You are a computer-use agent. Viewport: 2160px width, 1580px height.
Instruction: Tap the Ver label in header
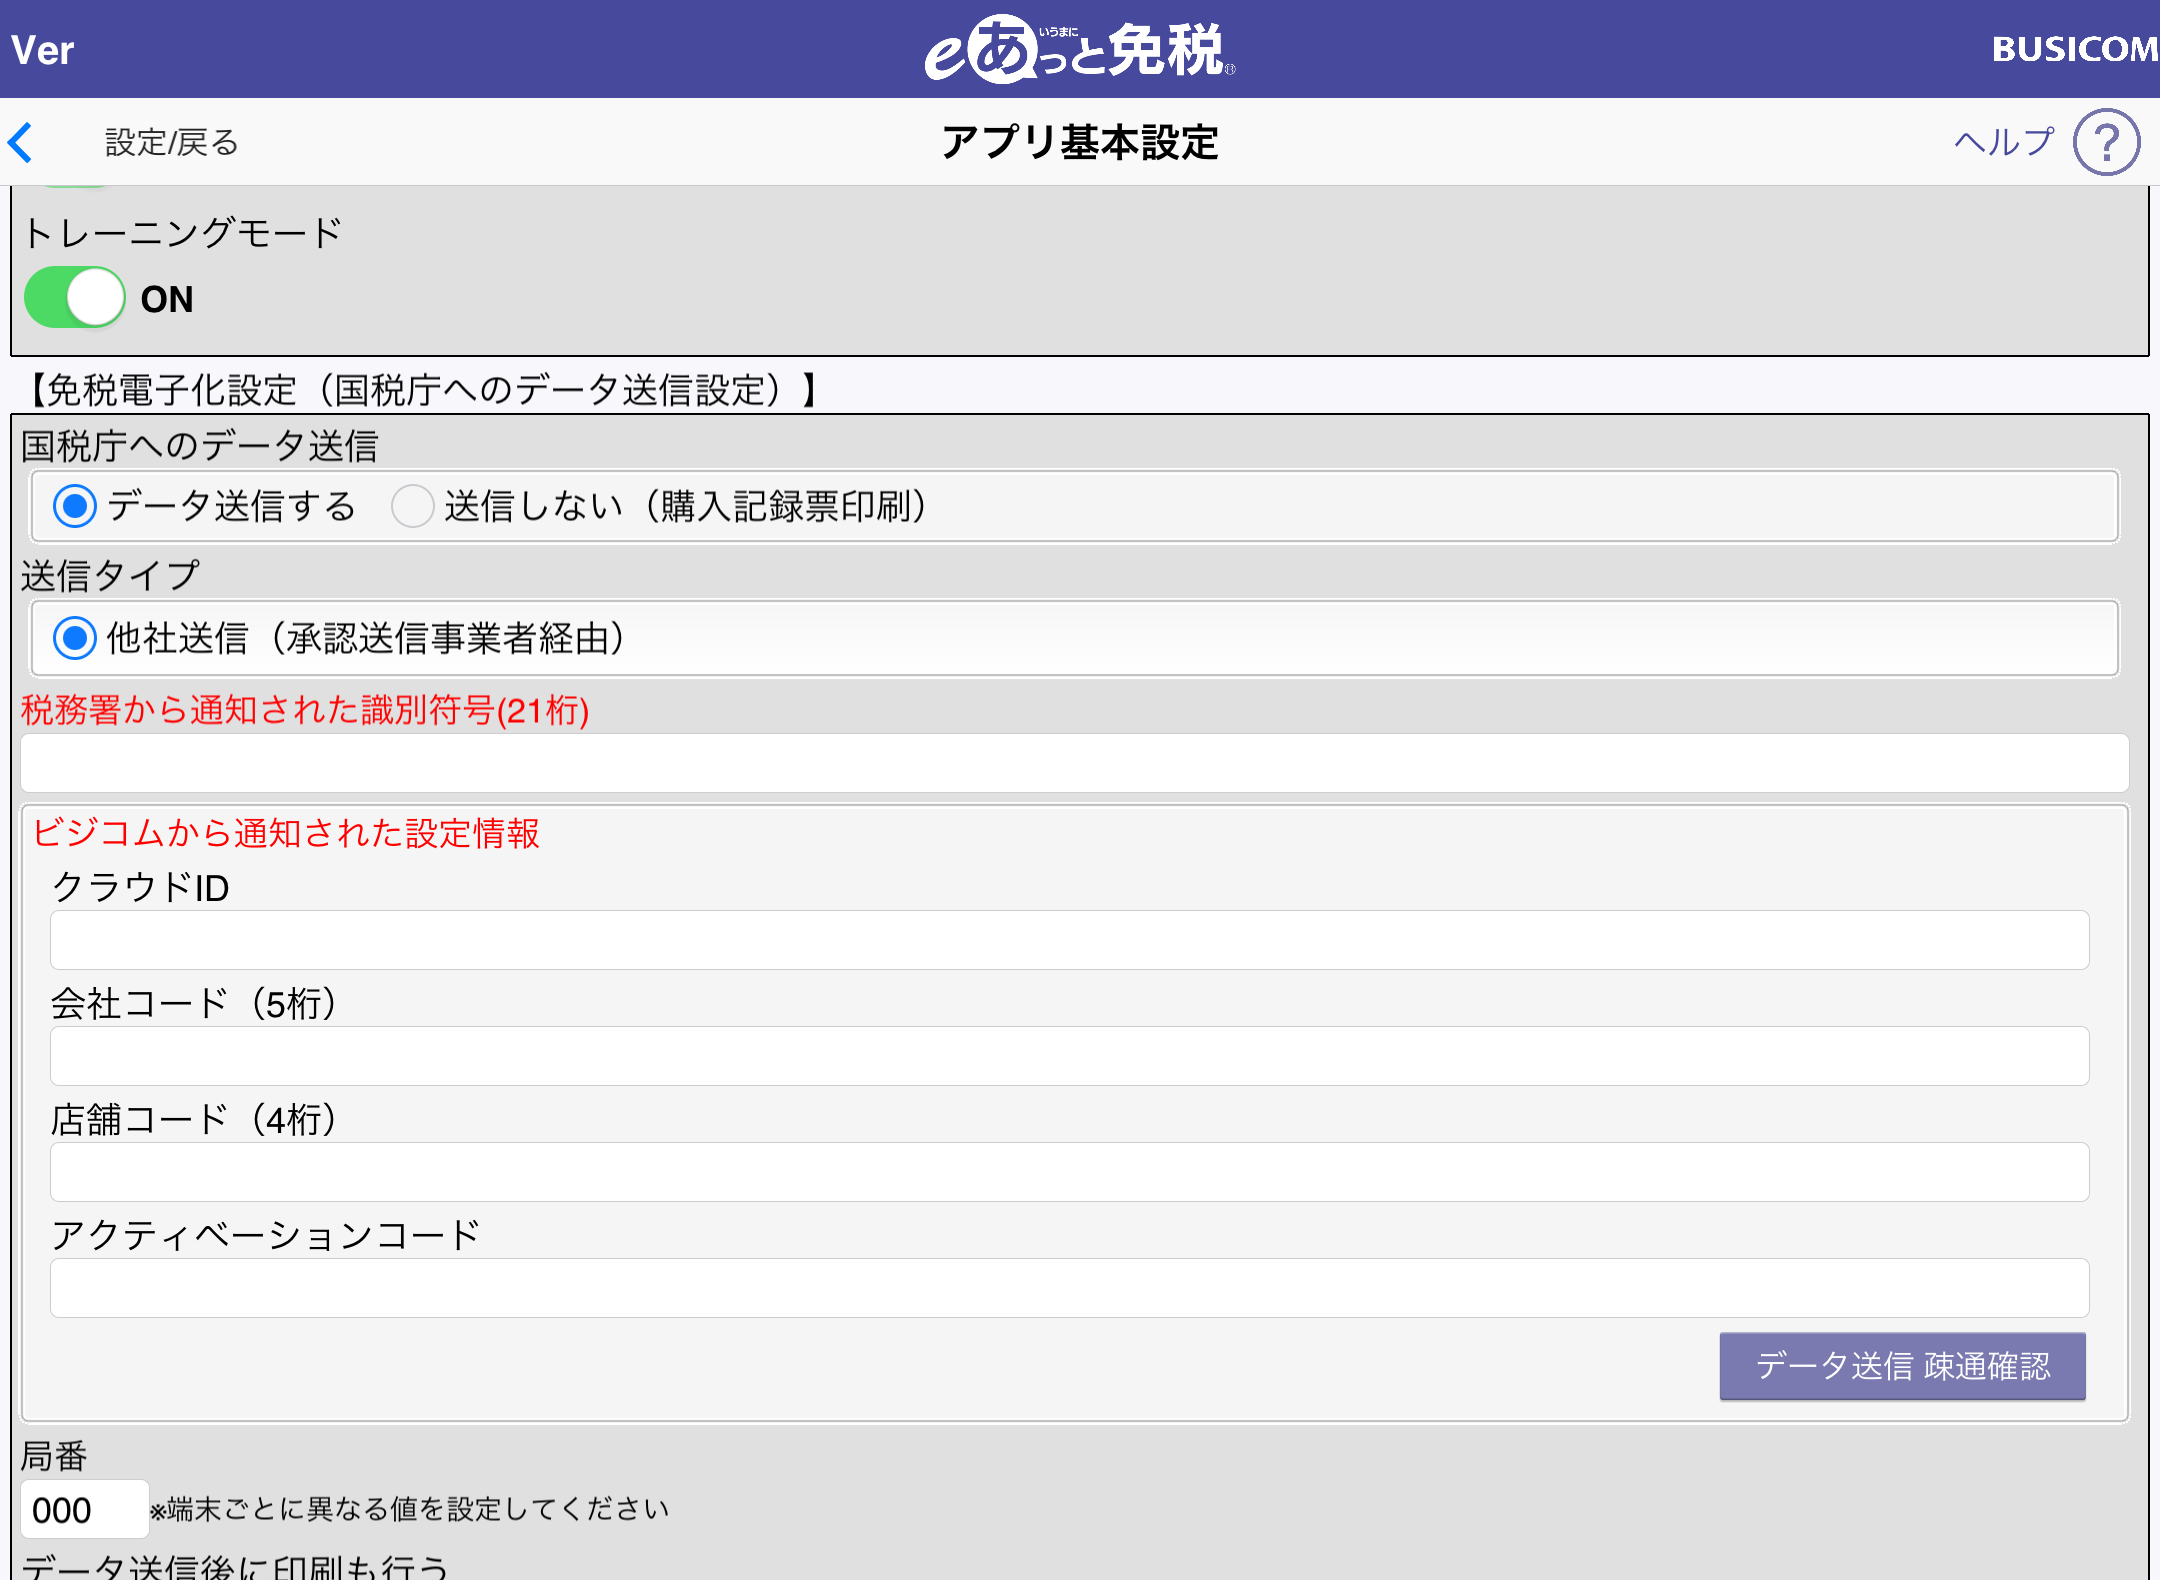[43, 50]
